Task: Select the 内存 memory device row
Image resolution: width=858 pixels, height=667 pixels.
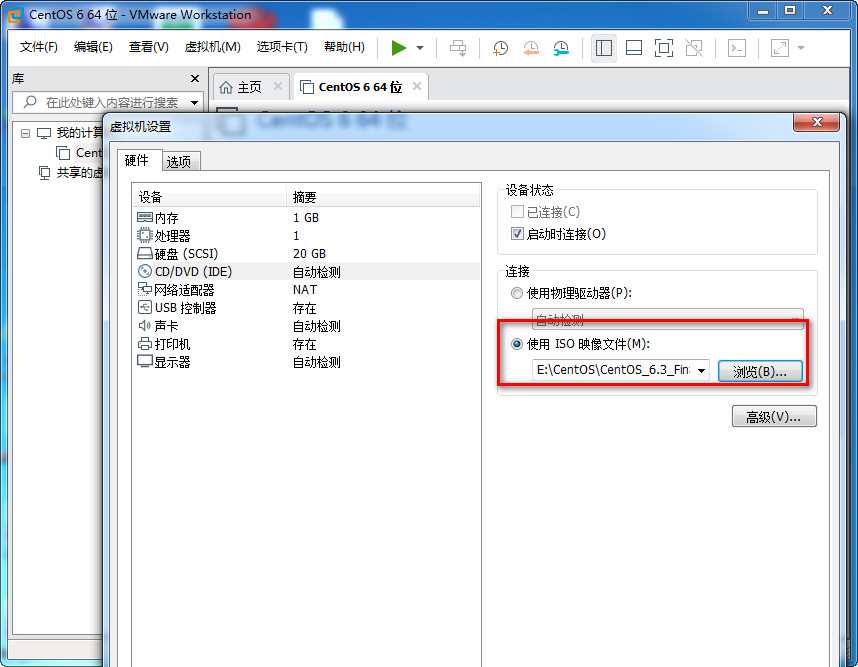Action: (306, 218)
